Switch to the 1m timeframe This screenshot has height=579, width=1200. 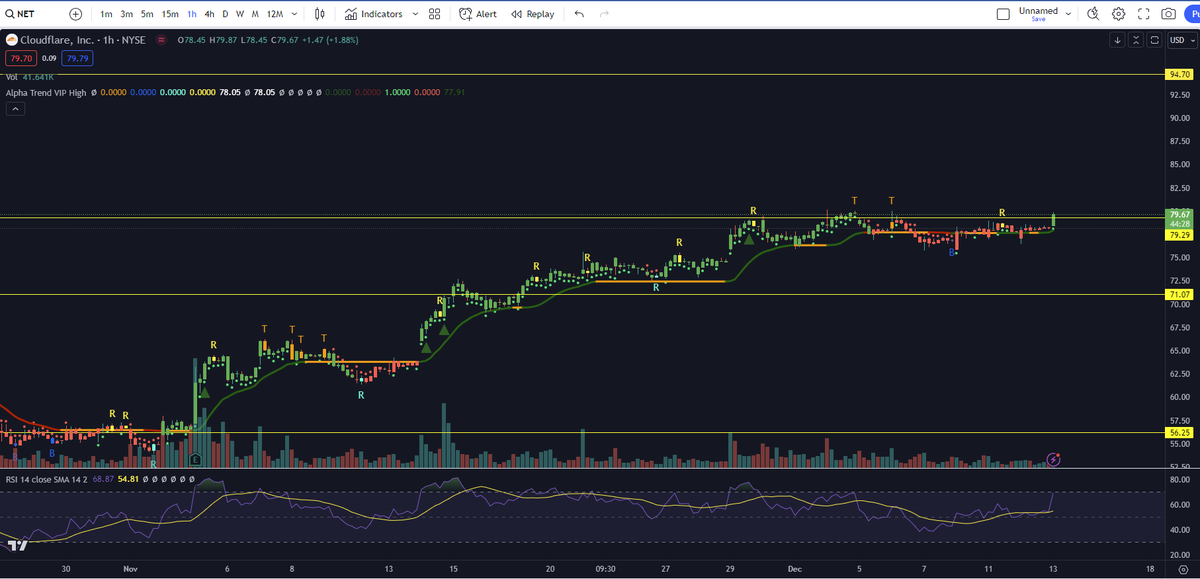point(106,14)
